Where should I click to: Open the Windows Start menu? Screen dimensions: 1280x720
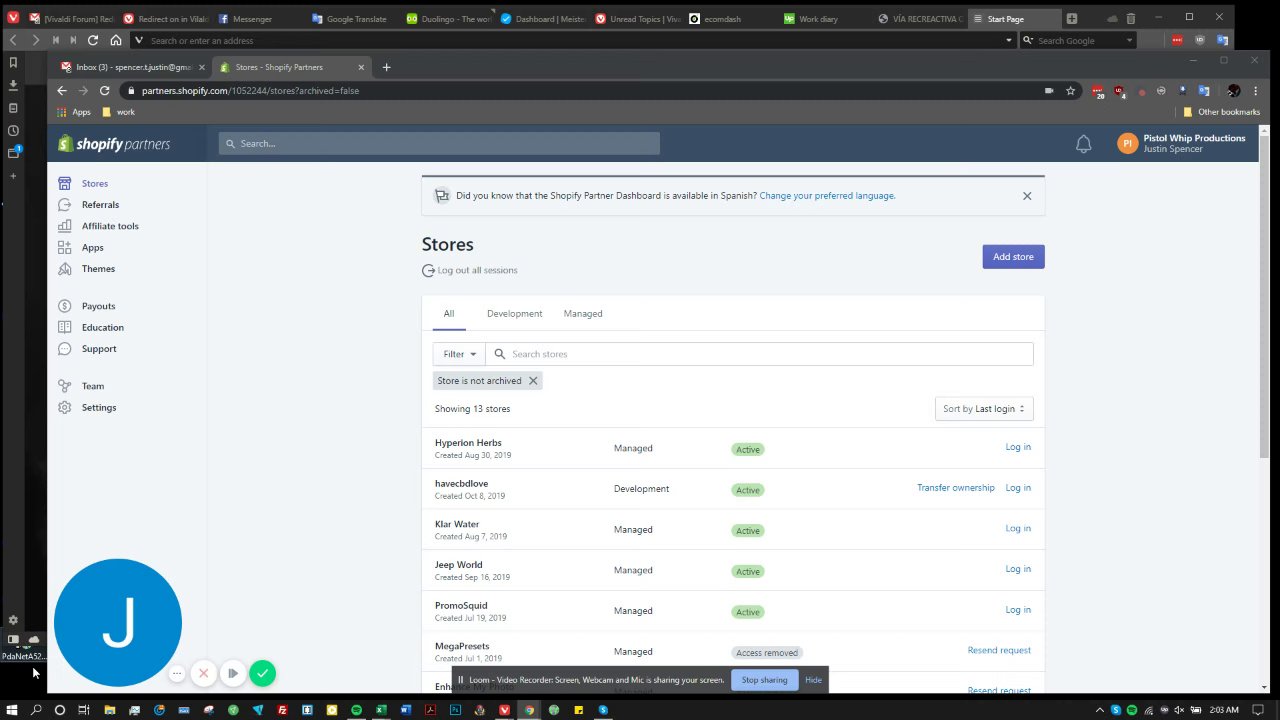click(13, 710)
